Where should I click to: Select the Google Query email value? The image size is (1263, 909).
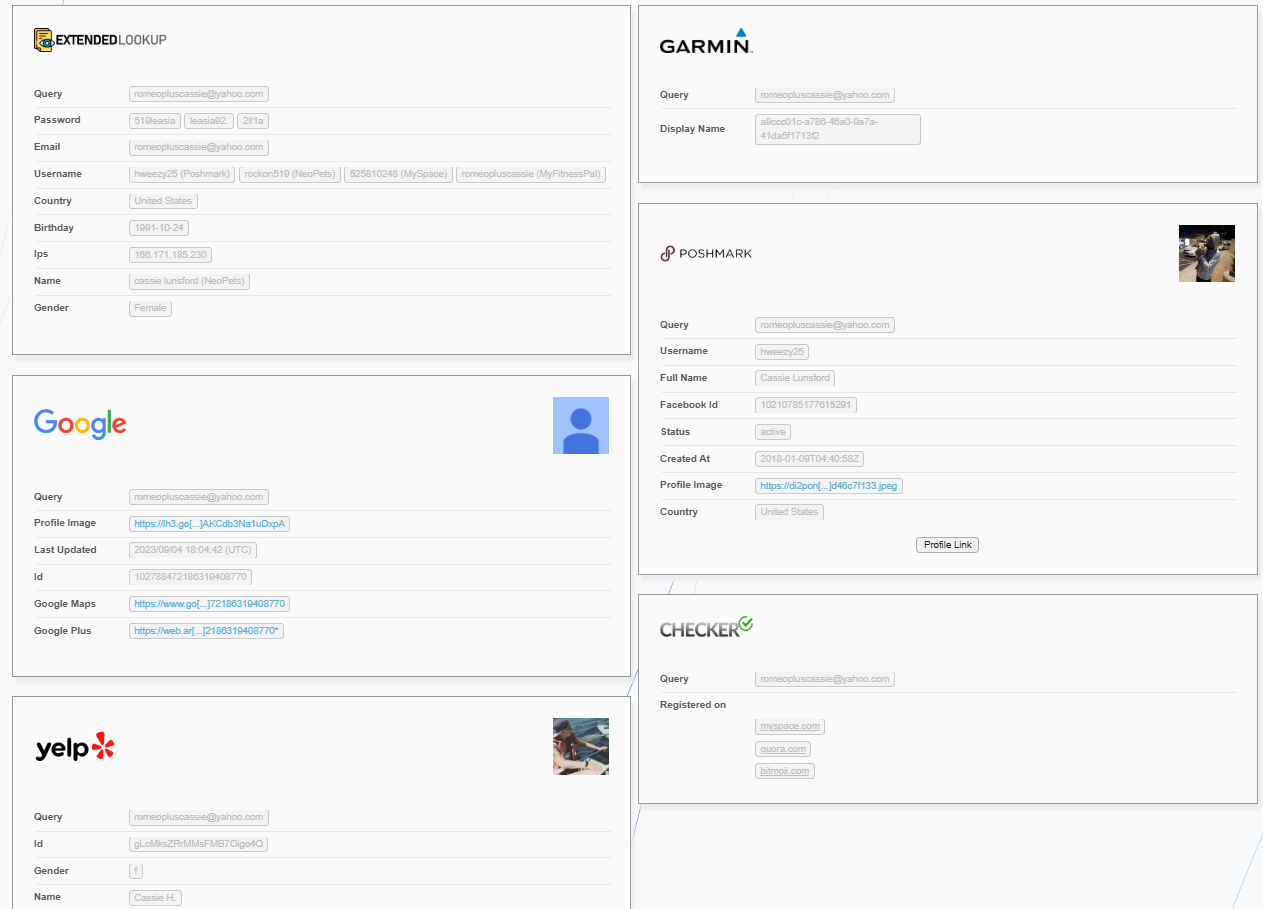pyautogui.click(x=199, y=497)
